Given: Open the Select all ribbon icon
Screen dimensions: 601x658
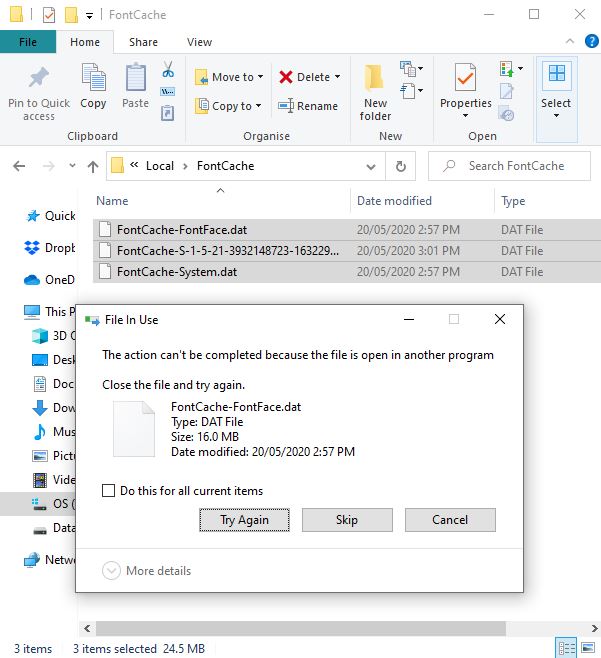Looking at the screenshot, I should 557,75.
